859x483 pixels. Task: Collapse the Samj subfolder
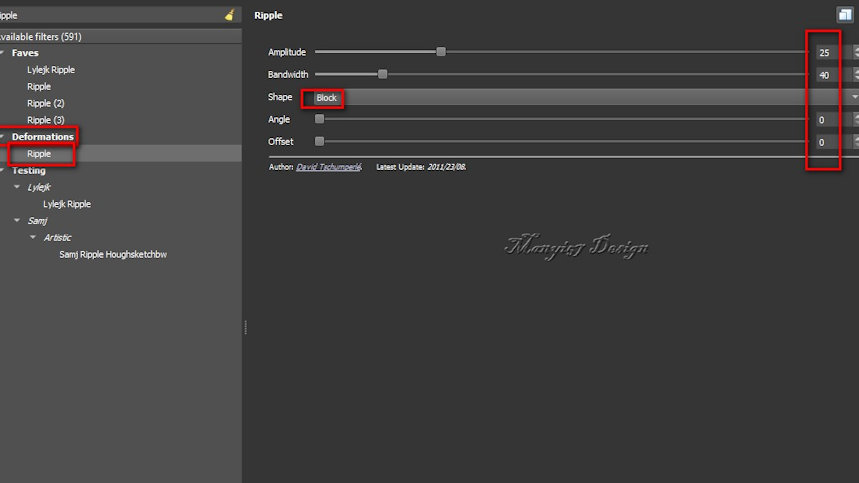click(x=17, y=221)
